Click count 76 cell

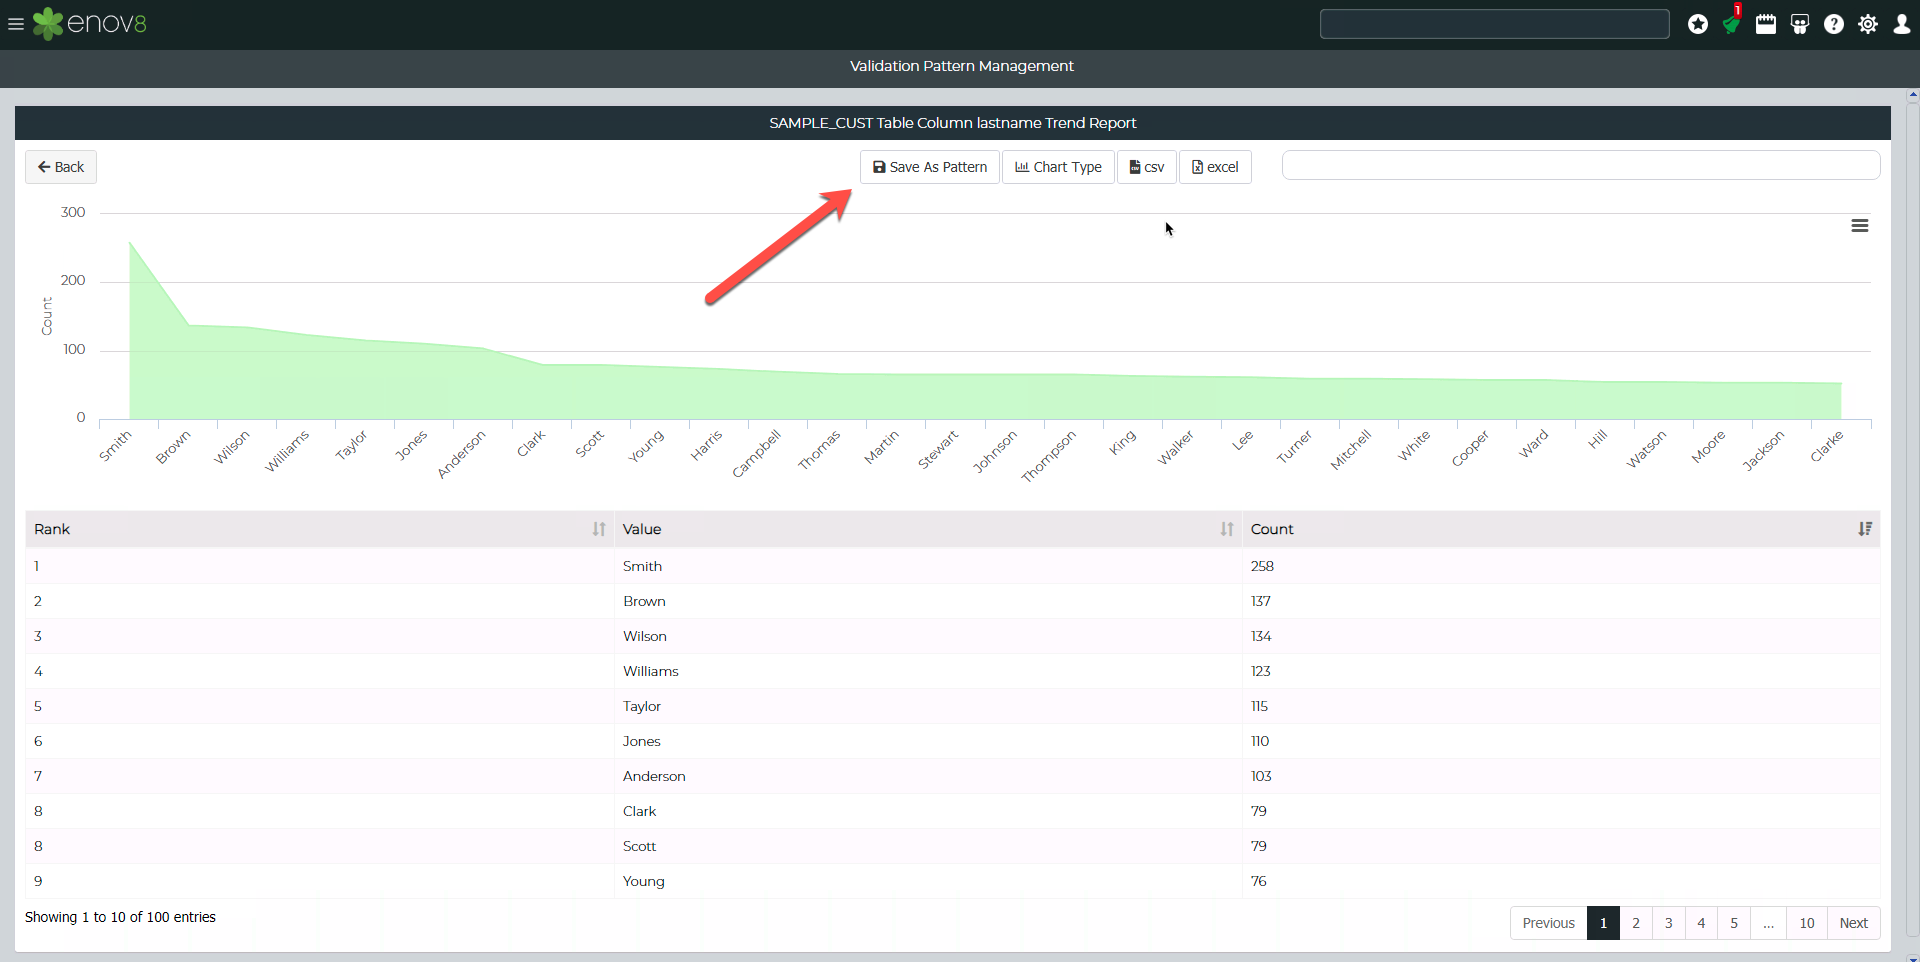point(1561,881)
